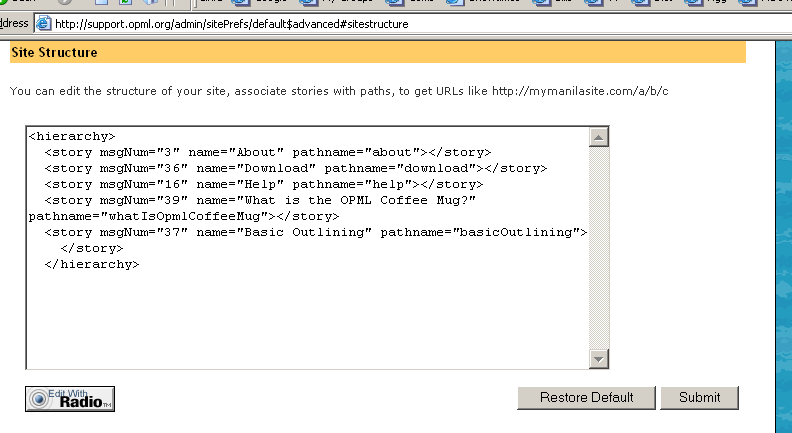Place cursor on the Download story line
792x433 pixels.
point(295,168)
